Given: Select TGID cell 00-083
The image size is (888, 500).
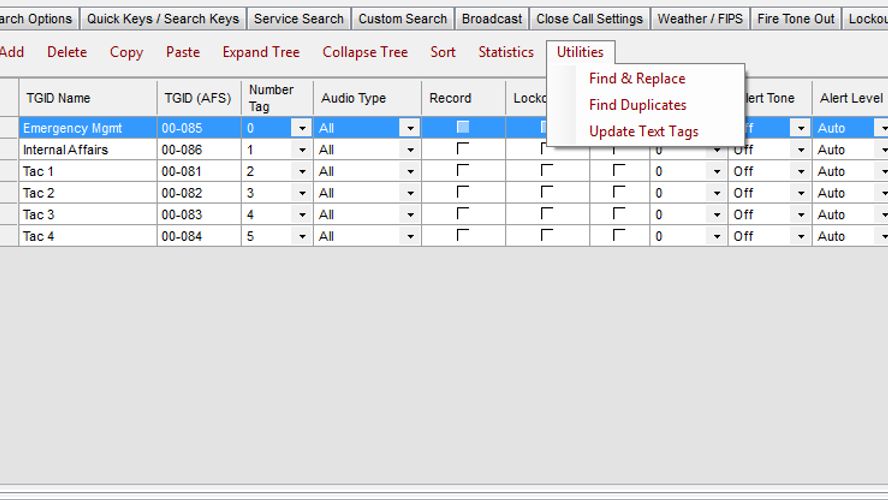Looking at the screenshot, I should (x=199, y=215).
